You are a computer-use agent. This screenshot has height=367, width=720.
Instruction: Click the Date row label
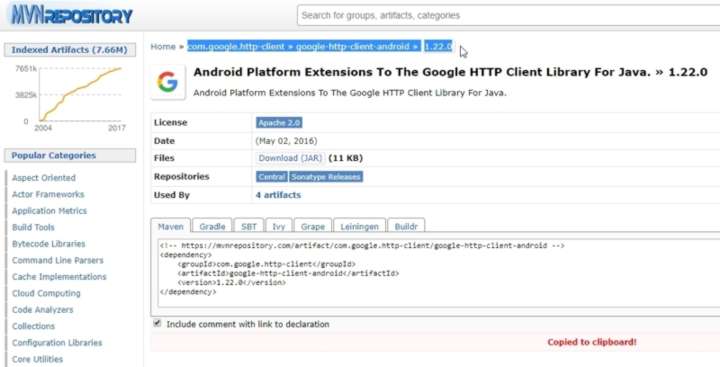point(164,141)
